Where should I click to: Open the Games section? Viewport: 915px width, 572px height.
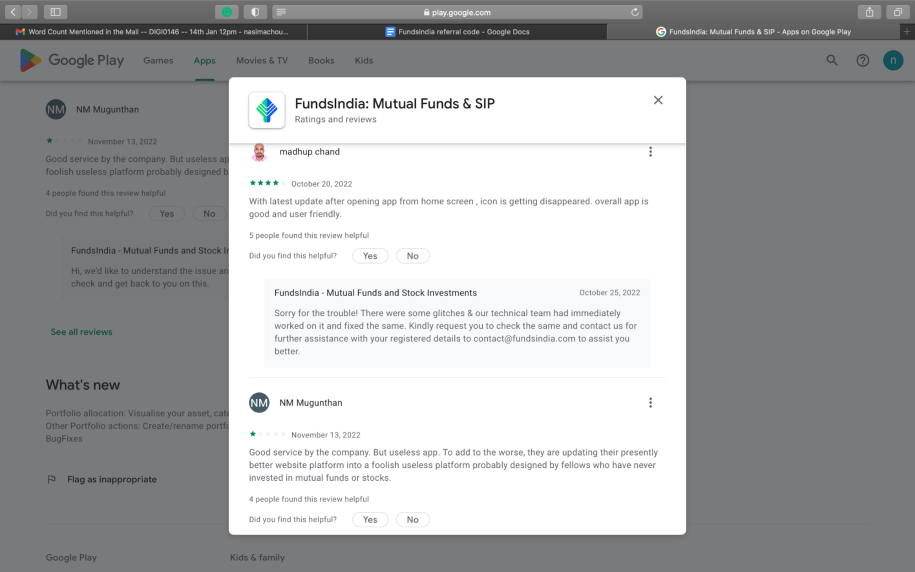point(158,60)
